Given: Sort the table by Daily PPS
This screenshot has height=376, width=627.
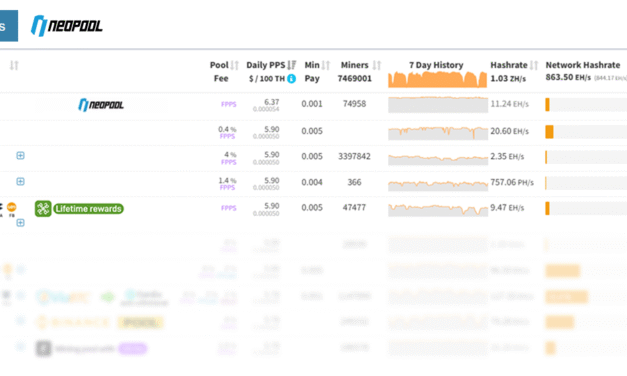Looking at the screenshot, I should point(292,65).
